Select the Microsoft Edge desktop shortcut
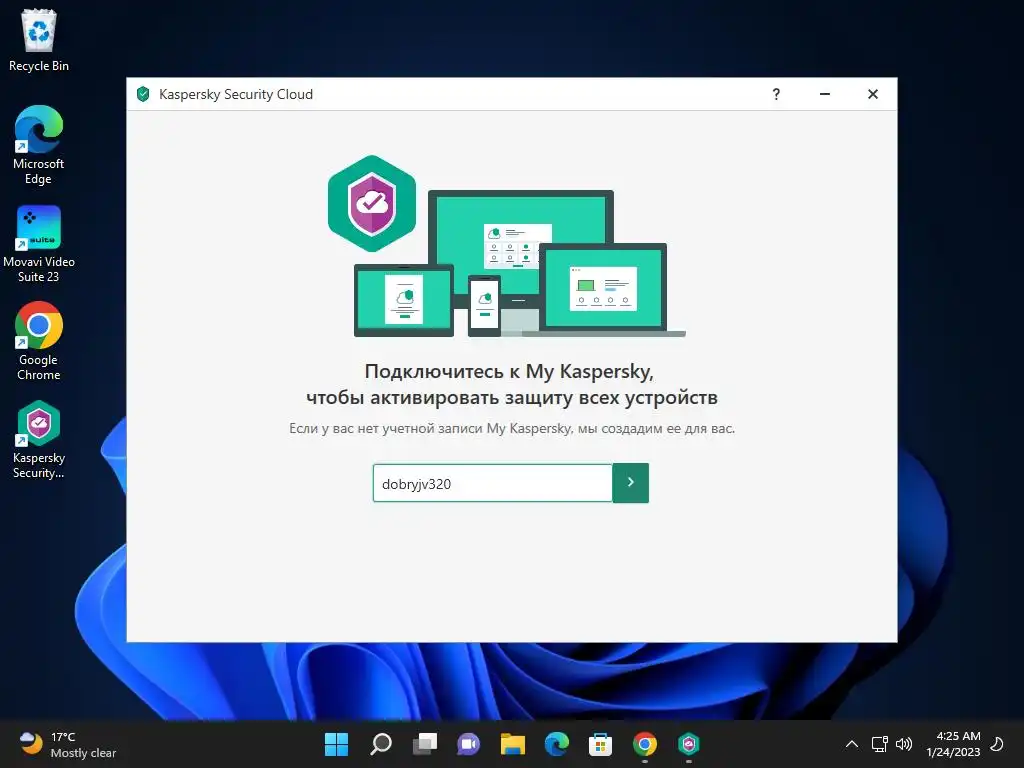The height and width of the screenshot is (768, 1024). click(39, 145)
